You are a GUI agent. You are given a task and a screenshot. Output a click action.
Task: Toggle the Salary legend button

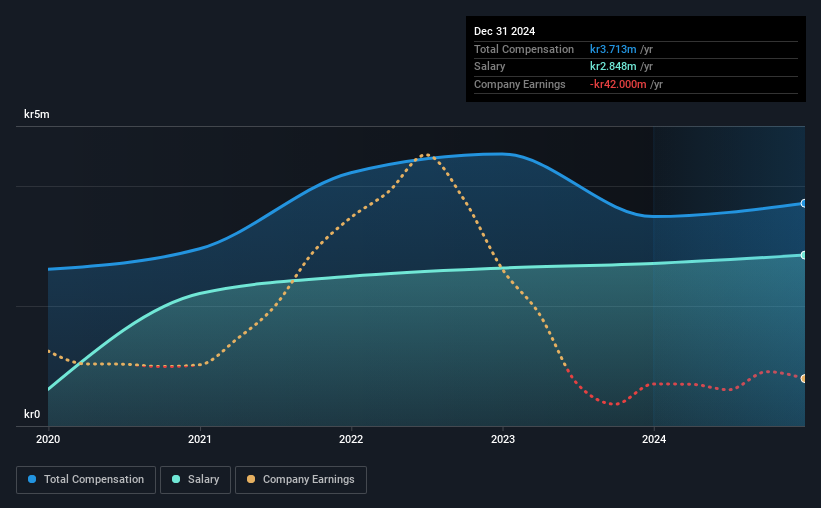tap(195, 480)
